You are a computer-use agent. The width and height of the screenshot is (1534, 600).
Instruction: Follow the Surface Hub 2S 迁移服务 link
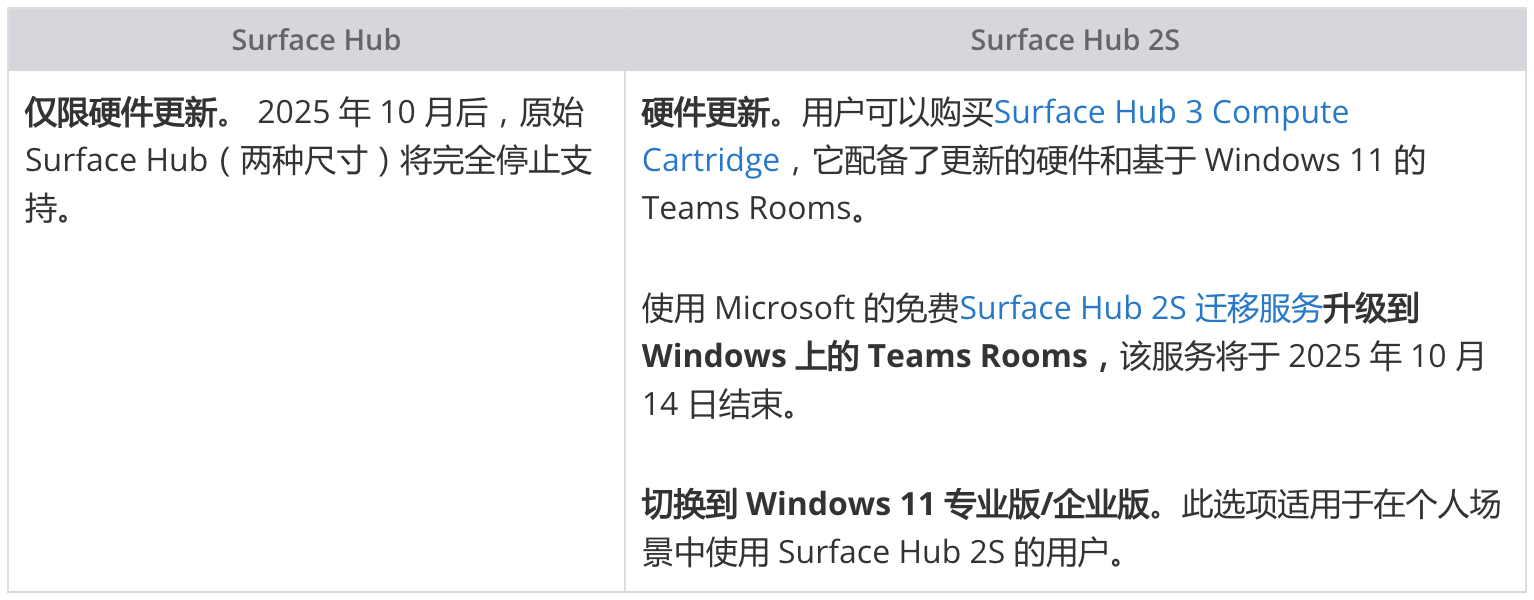pos(1141,309)
